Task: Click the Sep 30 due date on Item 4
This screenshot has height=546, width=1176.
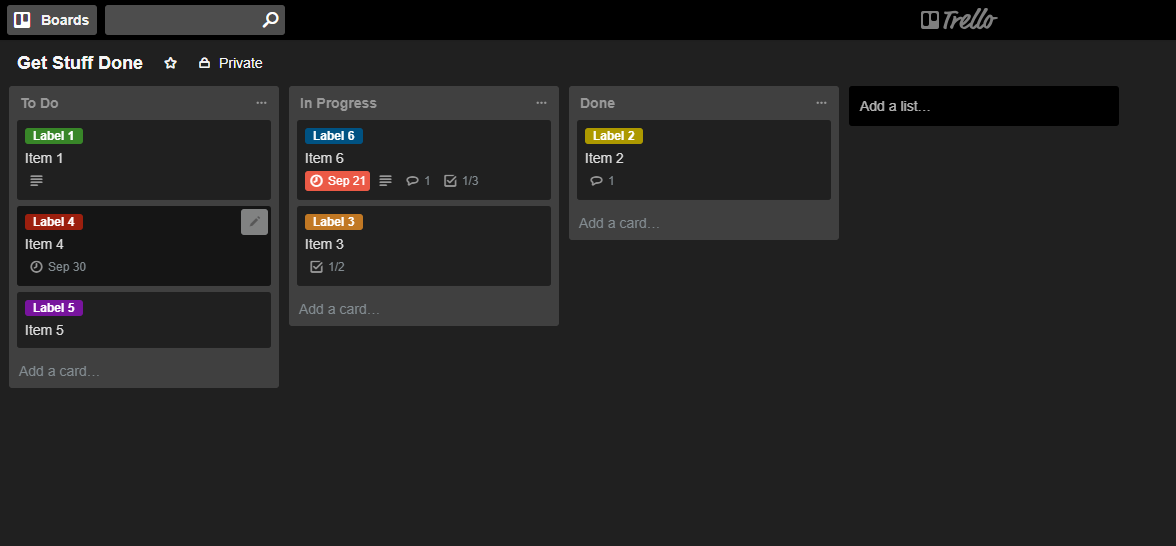Action: click(x=58, y=267)
